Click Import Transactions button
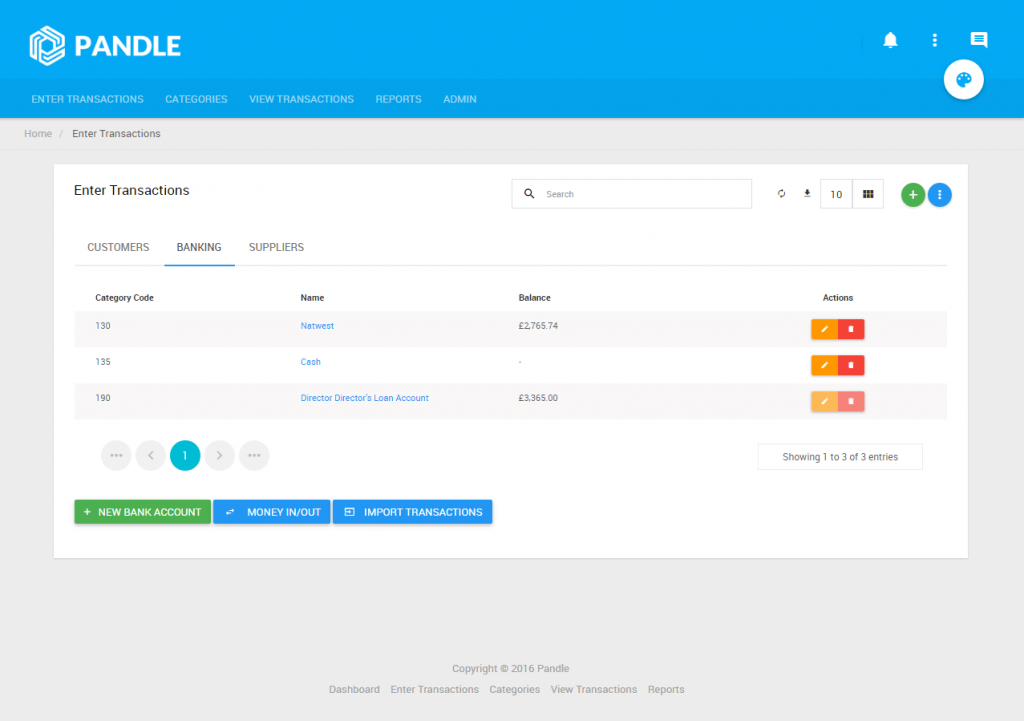Screen dimensions: 1024x721 coord(413,512)
